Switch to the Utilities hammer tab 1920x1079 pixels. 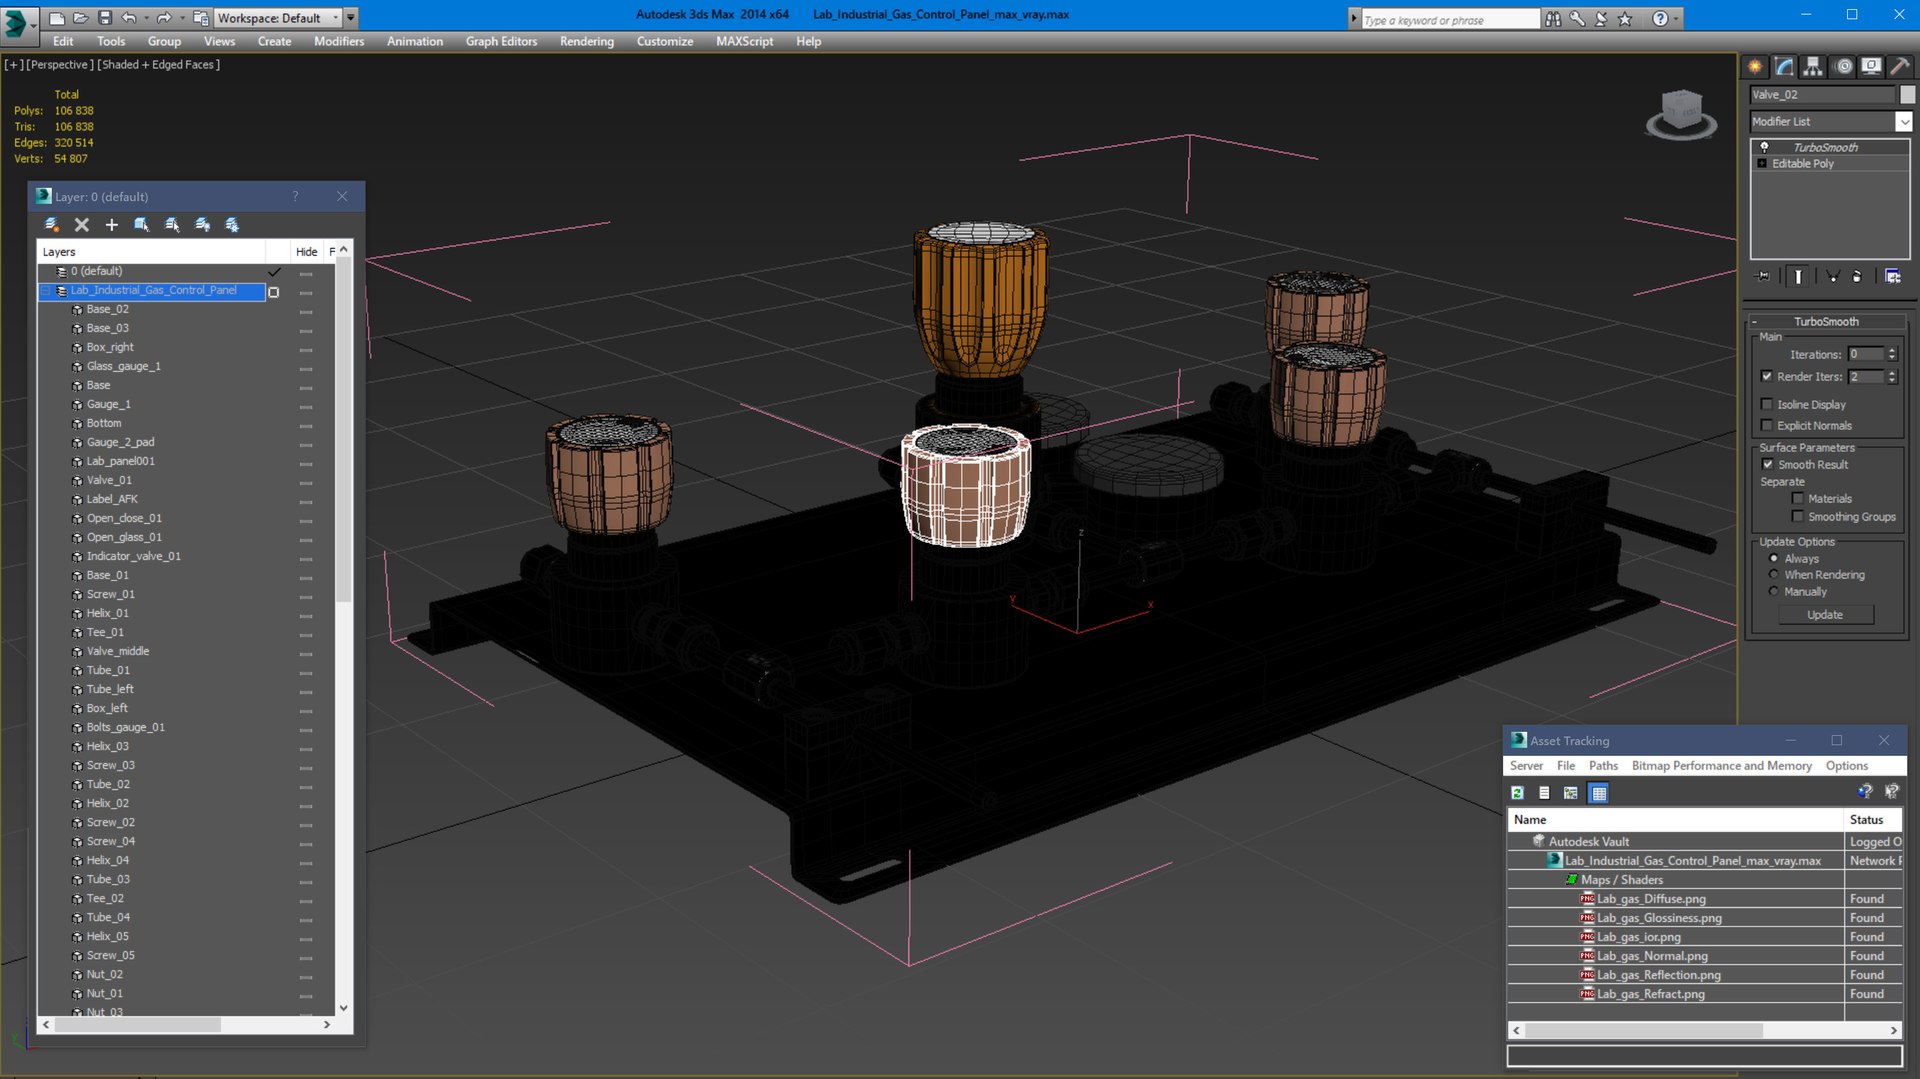[x=1900, y=67]
